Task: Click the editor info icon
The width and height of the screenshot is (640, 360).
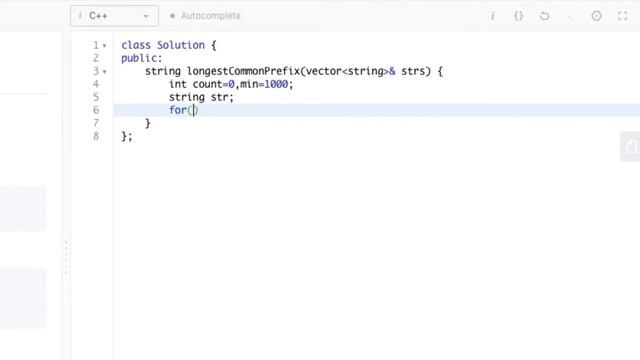Action: pos(493,16)
